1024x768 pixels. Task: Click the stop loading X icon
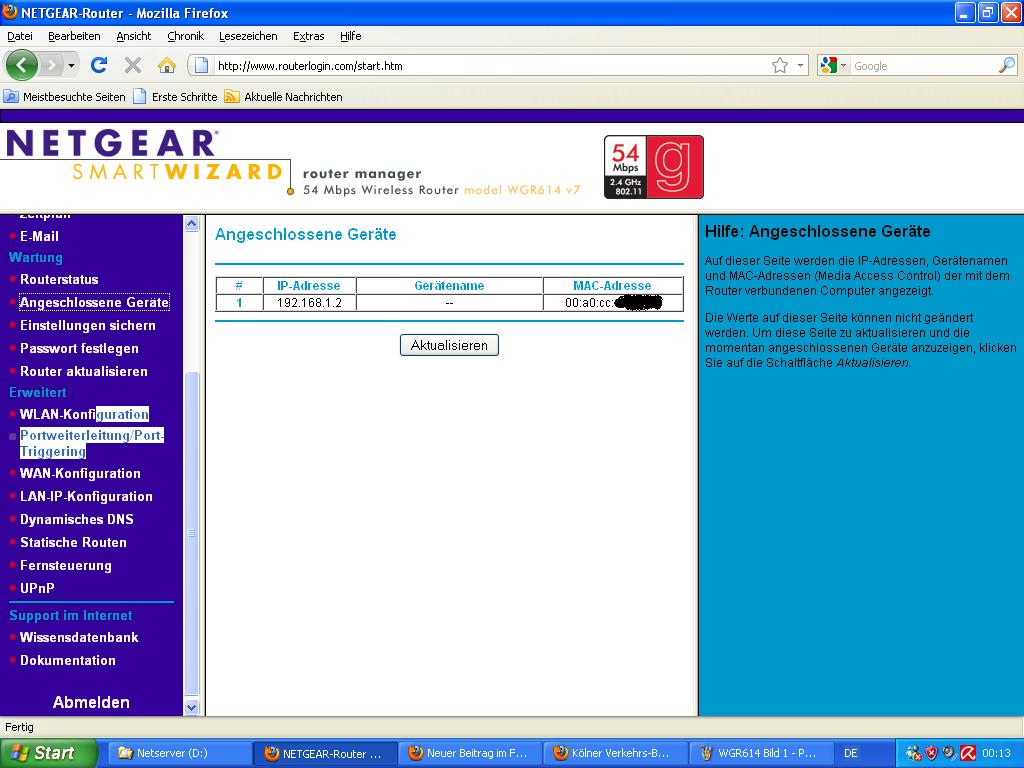[133, 65]
